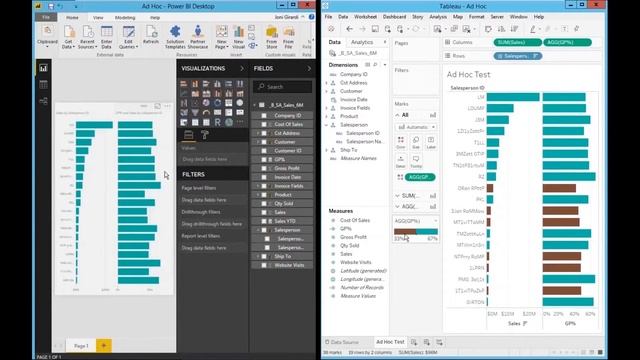Open the Dashboard menu in Tableau
The height and width of the screenshot is (360, 640).
click(x=394, y=17)
